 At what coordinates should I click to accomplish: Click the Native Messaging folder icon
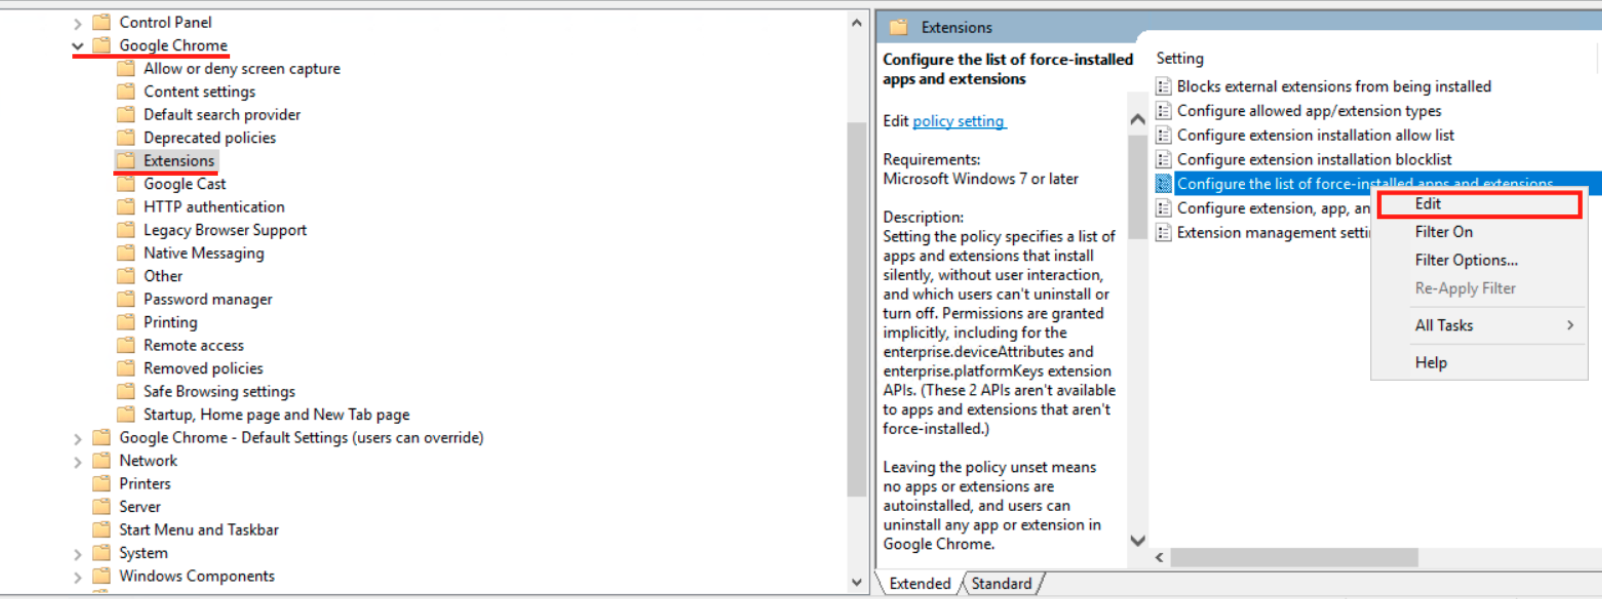(126, 252)
